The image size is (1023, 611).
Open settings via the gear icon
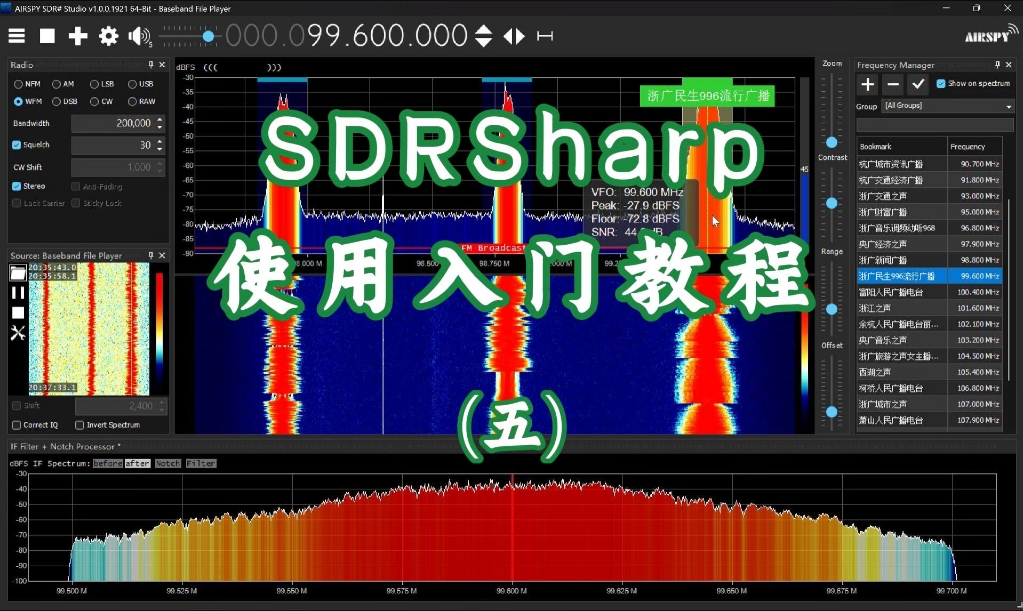(108, 36)
